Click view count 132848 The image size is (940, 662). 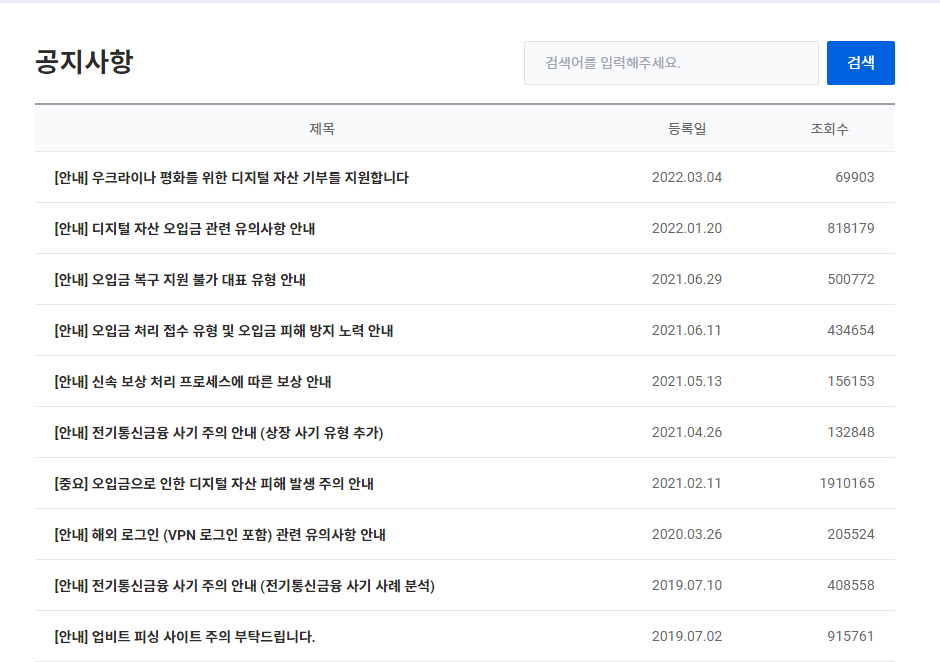point(851,432)
